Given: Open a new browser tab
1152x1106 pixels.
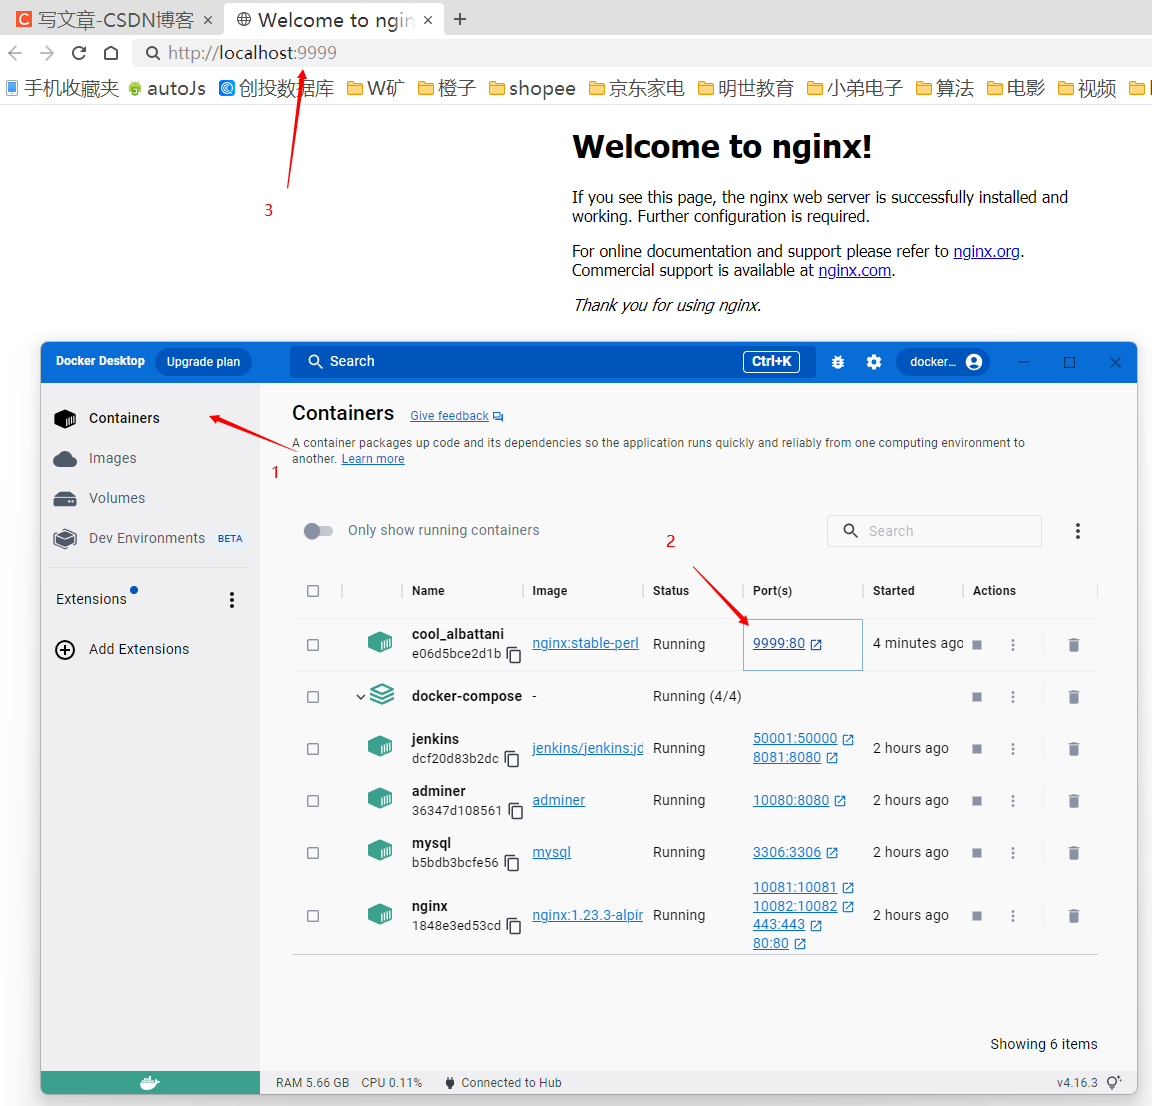Looking at the screenshot, I should tap(460, 19).
